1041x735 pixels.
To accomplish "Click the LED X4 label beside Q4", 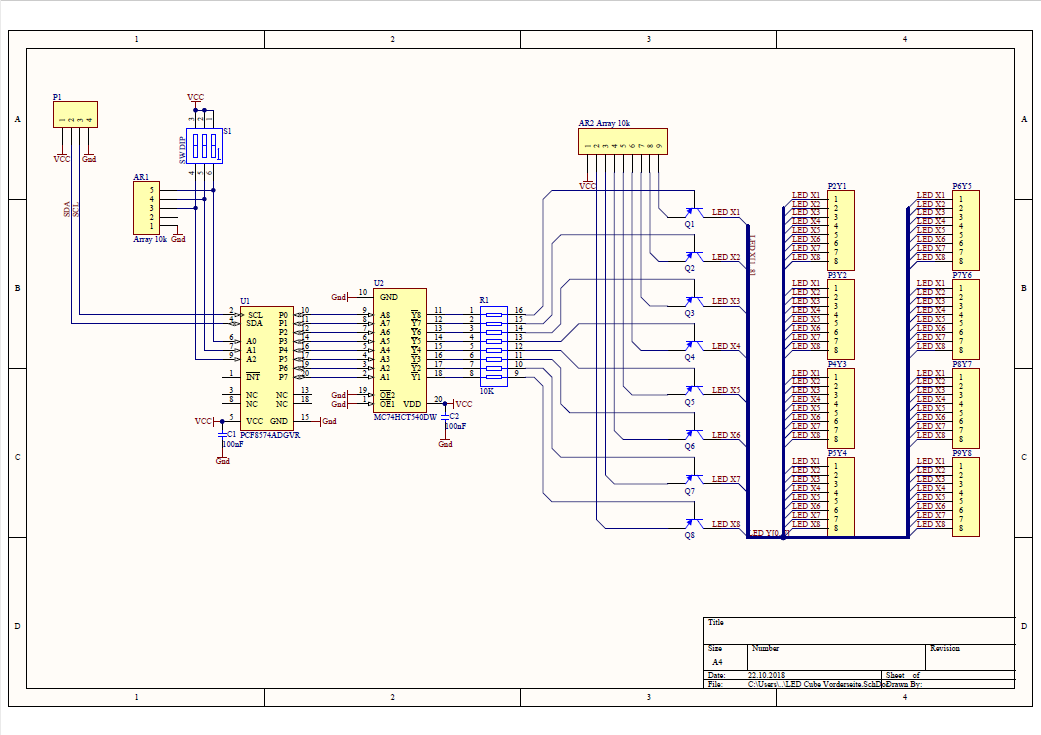I will [726, 346].
